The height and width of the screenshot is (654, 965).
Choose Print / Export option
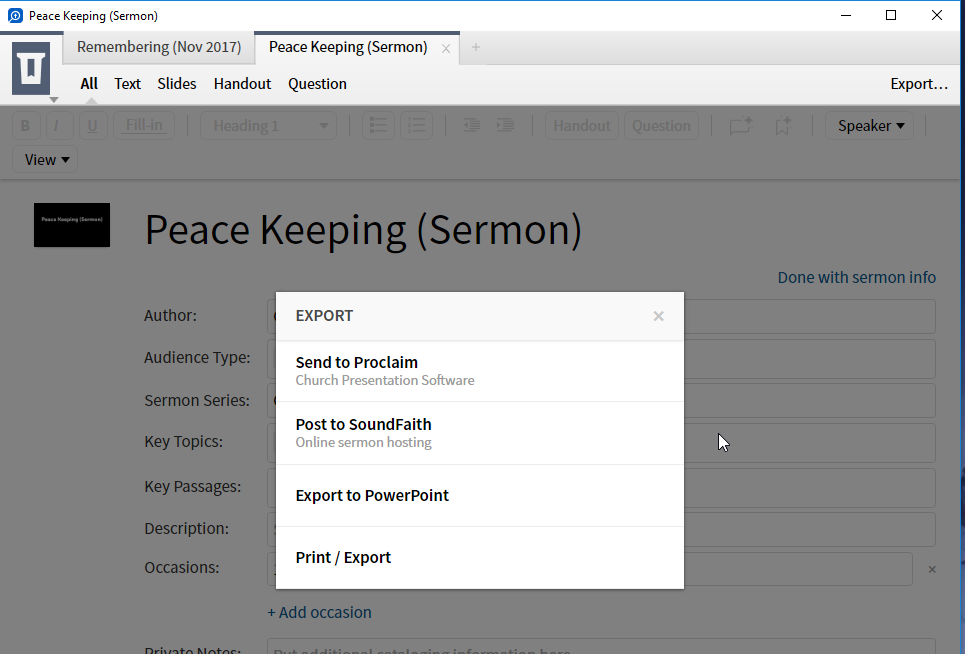(480, 557)
